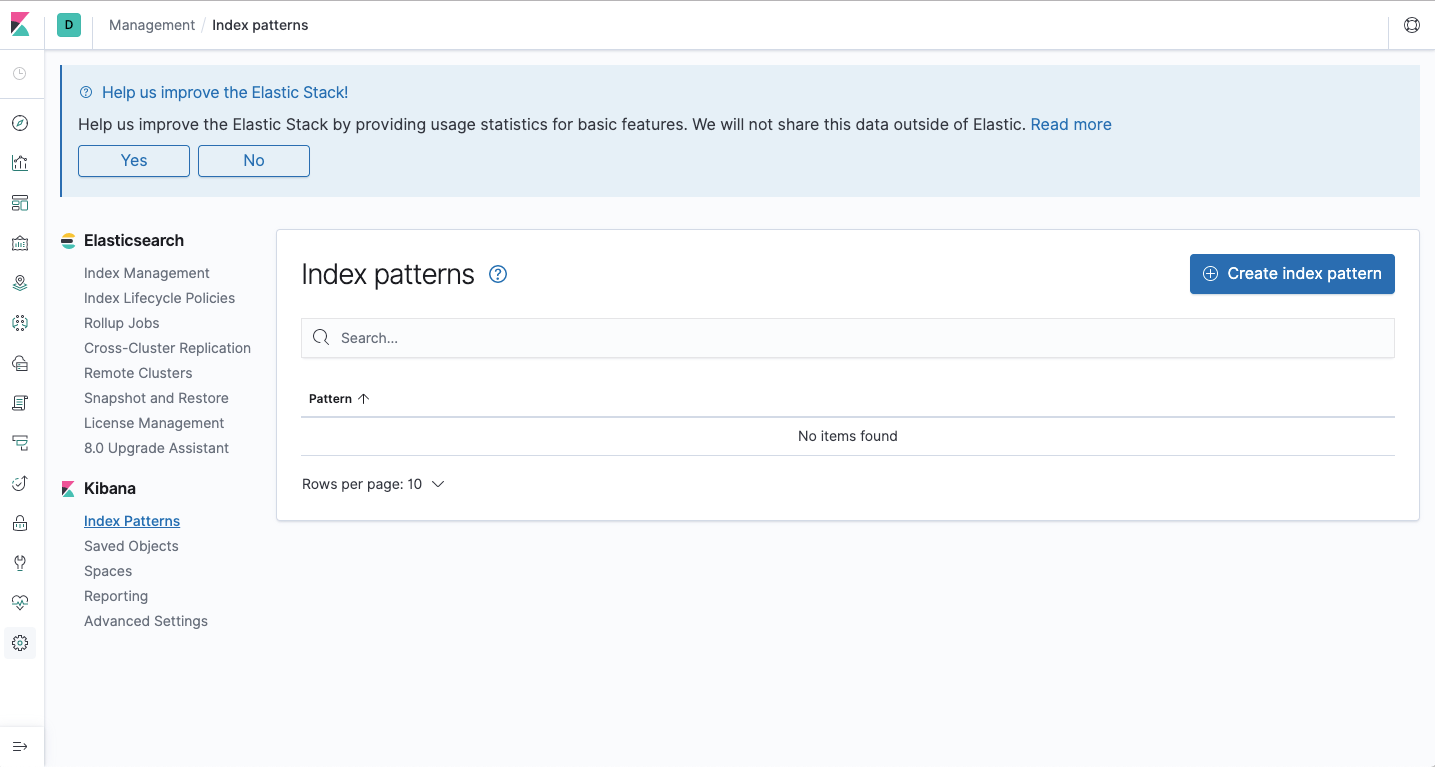Click the Index patterns breadcrumb
The height and width of the screenshot is (767, 1435).
(x=260, y=25)
